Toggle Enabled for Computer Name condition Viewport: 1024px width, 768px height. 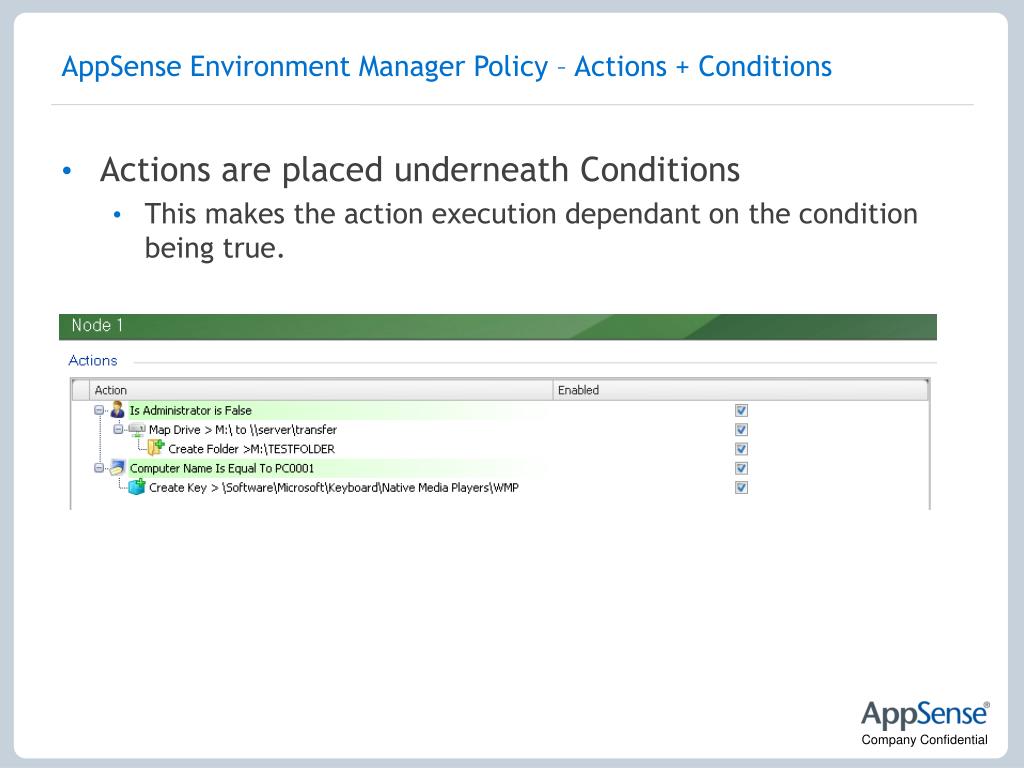(741, 468)
